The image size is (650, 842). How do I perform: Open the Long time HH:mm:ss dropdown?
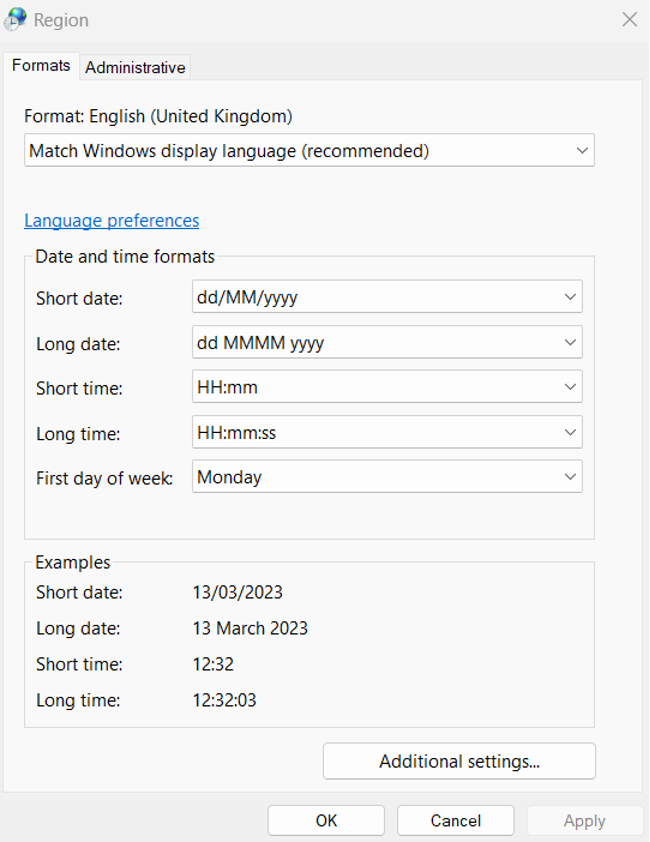click(x=387, y=433)
